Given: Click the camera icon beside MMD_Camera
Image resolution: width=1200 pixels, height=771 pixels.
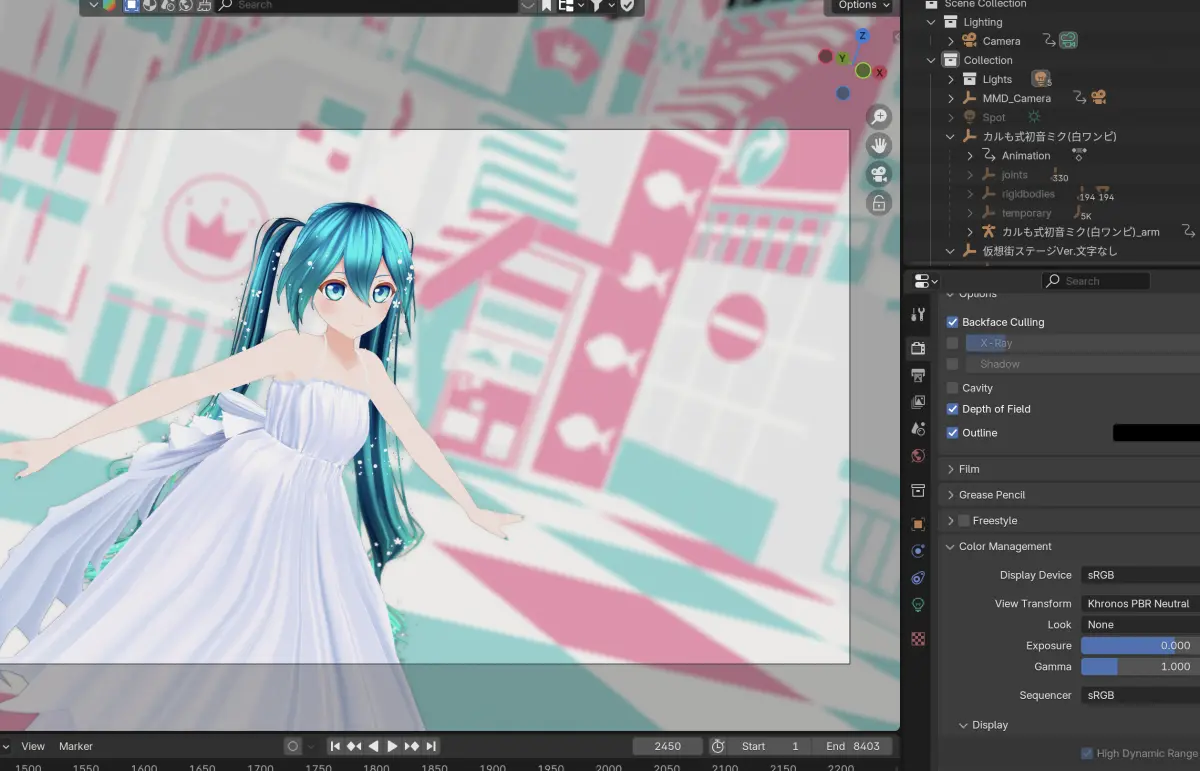Looking at the screenshot, I should (1099, 98).
